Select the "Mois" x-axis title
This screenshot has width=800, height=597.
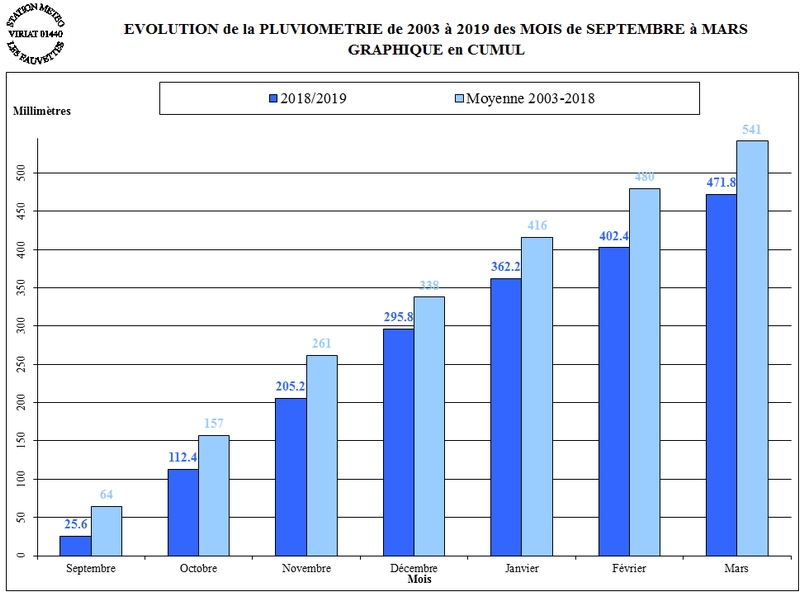[419, 580]
